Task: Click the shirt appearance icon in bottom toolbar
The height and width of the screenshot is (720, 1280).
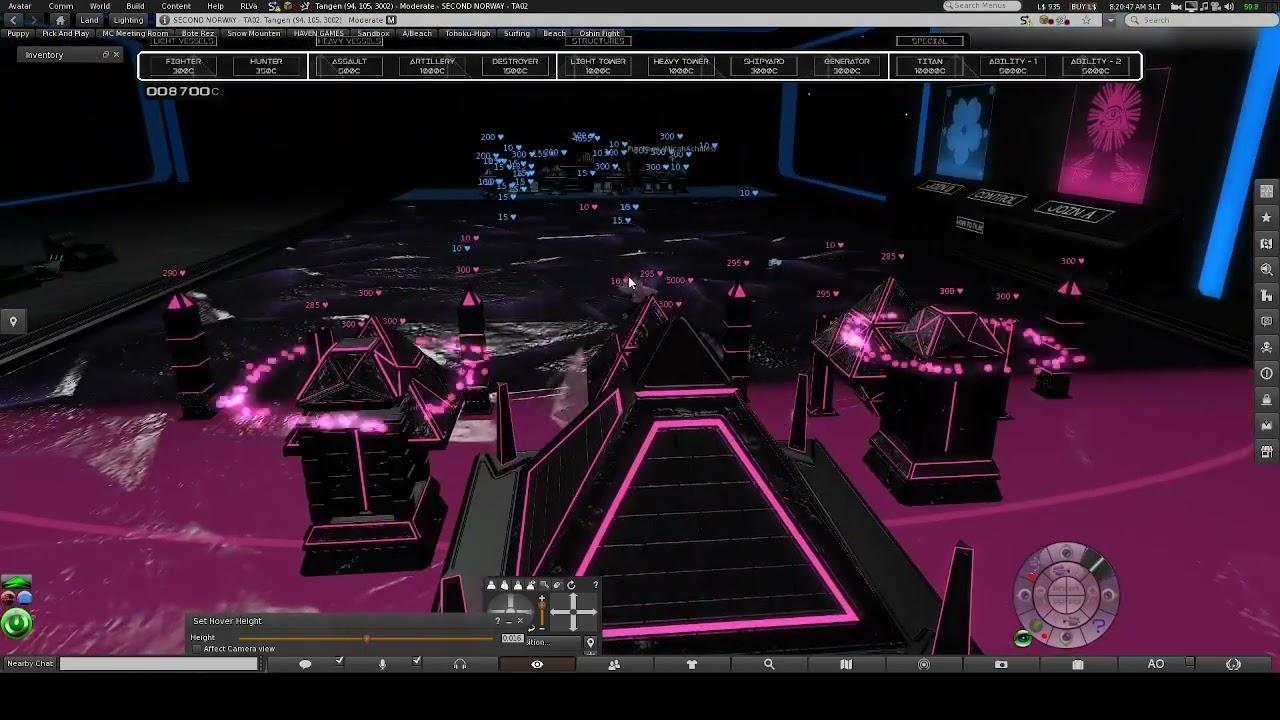Action: pos(691,664)
